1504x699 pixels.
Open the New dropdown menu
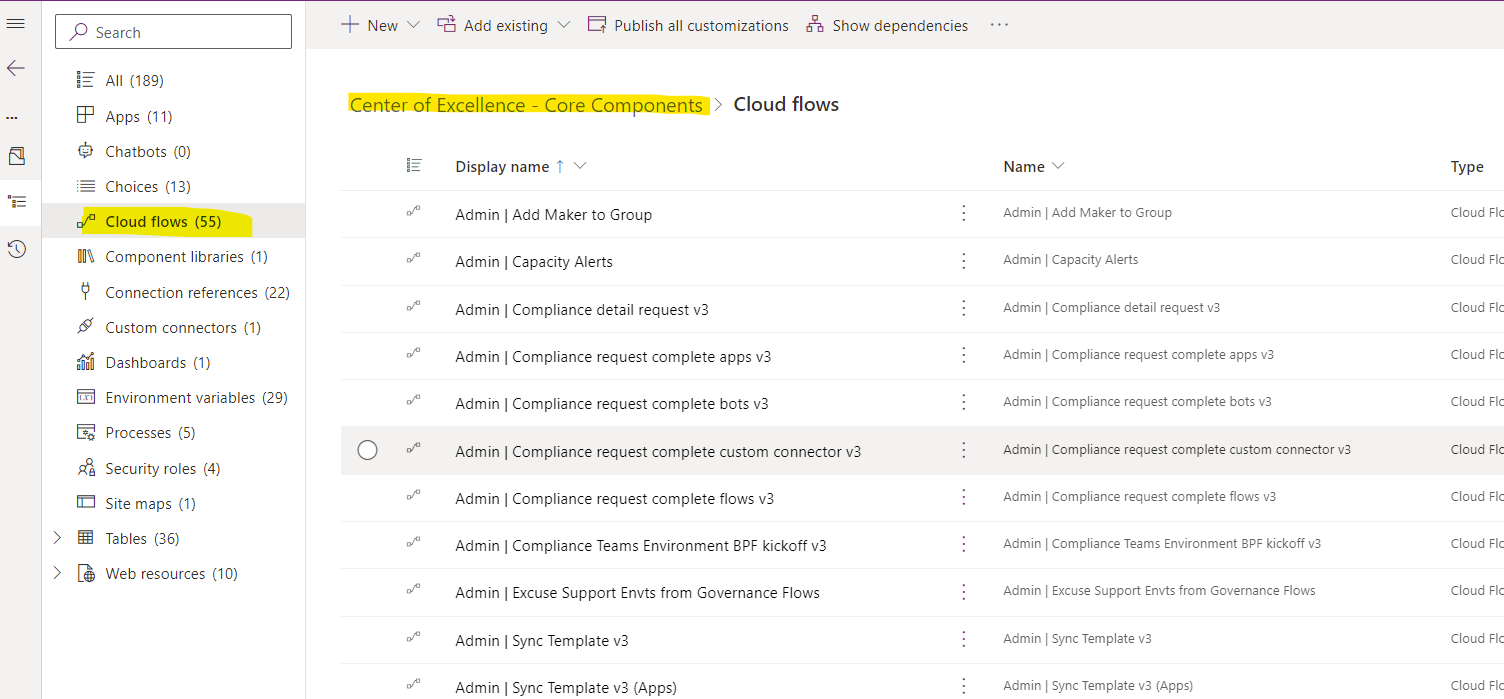pos(380,24)
